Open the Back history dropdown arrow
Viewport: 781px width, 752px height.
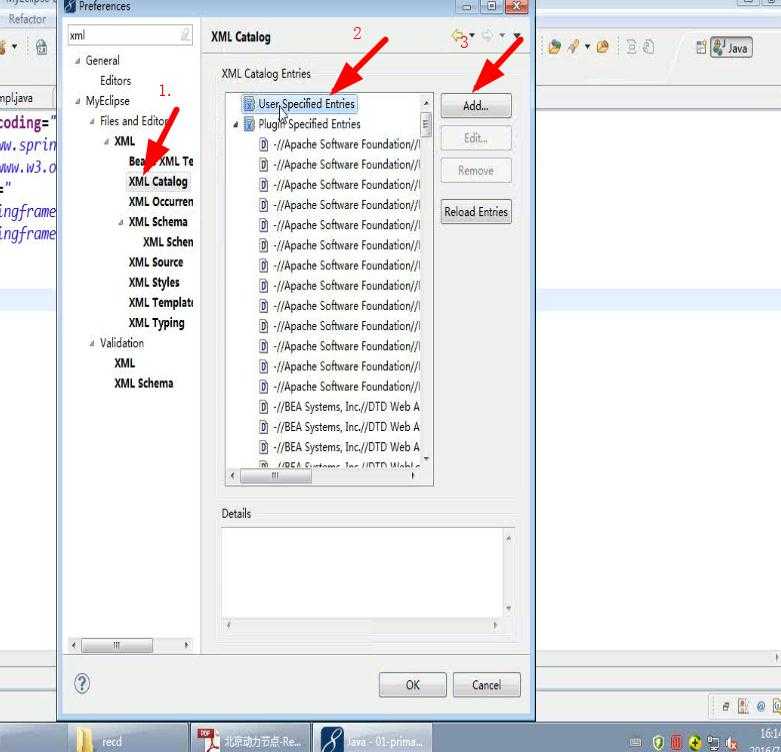pos(472,35)
